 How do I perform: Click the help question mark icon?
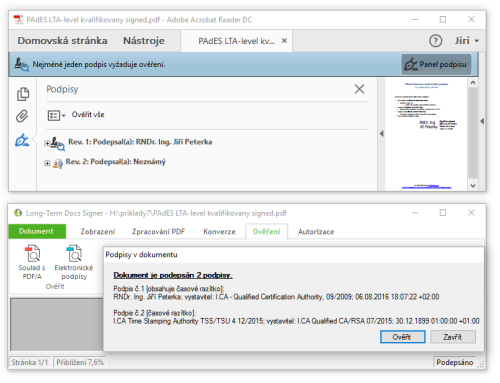pyautogui.click(x=435, y=41)
